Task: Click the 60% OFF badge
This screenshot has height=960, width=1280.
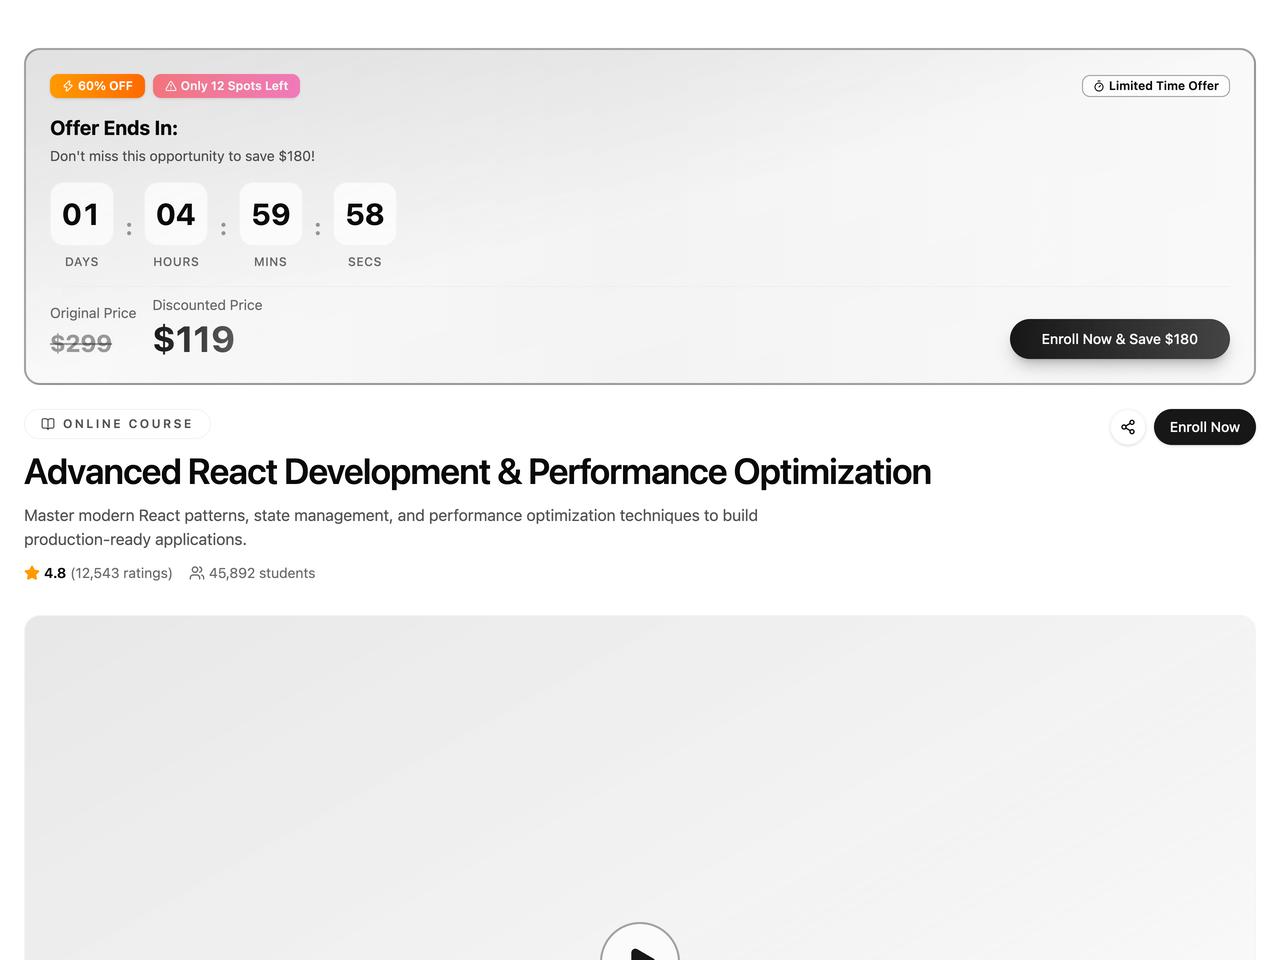Action: [x=97, y=86]
